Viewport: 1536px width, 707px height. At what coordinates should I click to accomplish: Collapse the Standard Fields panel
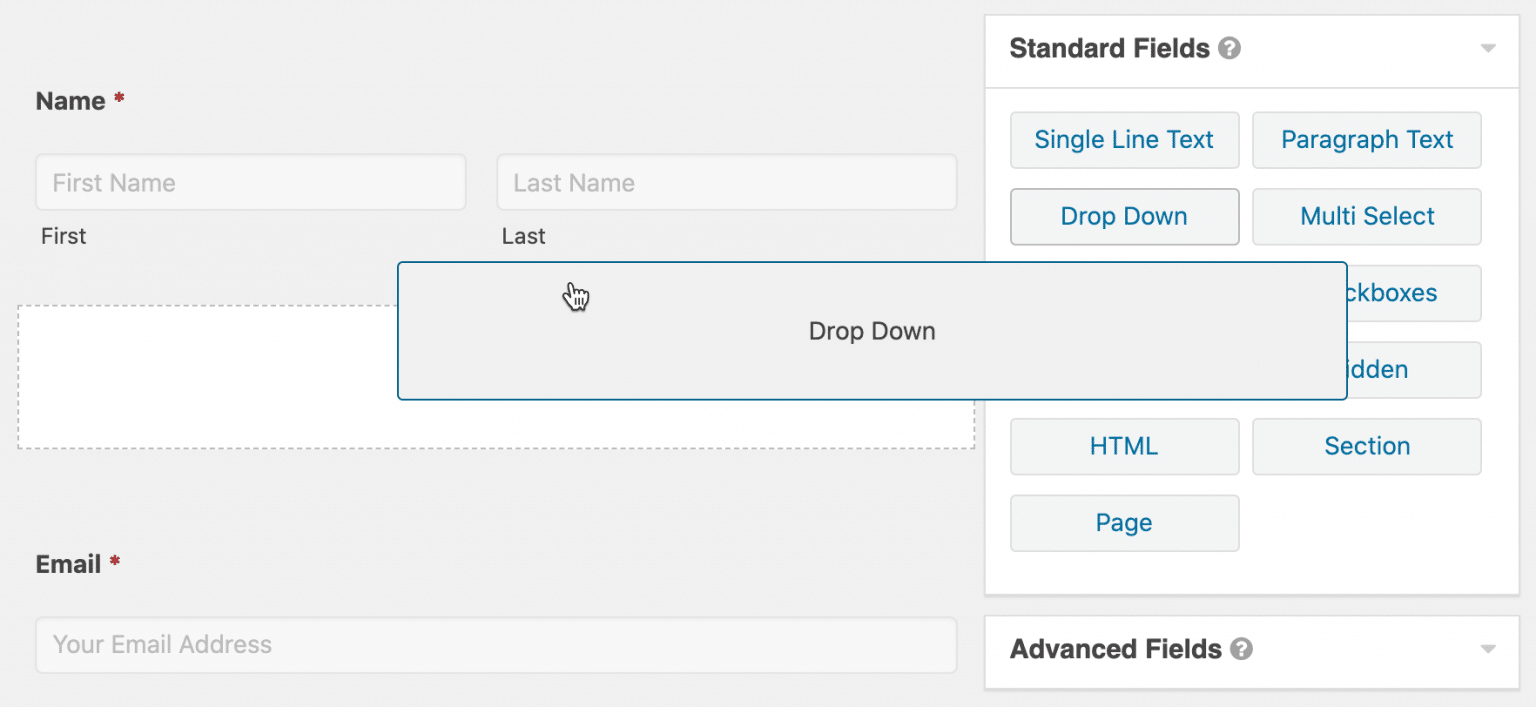pyautogui.click(x=1488, y=48)
